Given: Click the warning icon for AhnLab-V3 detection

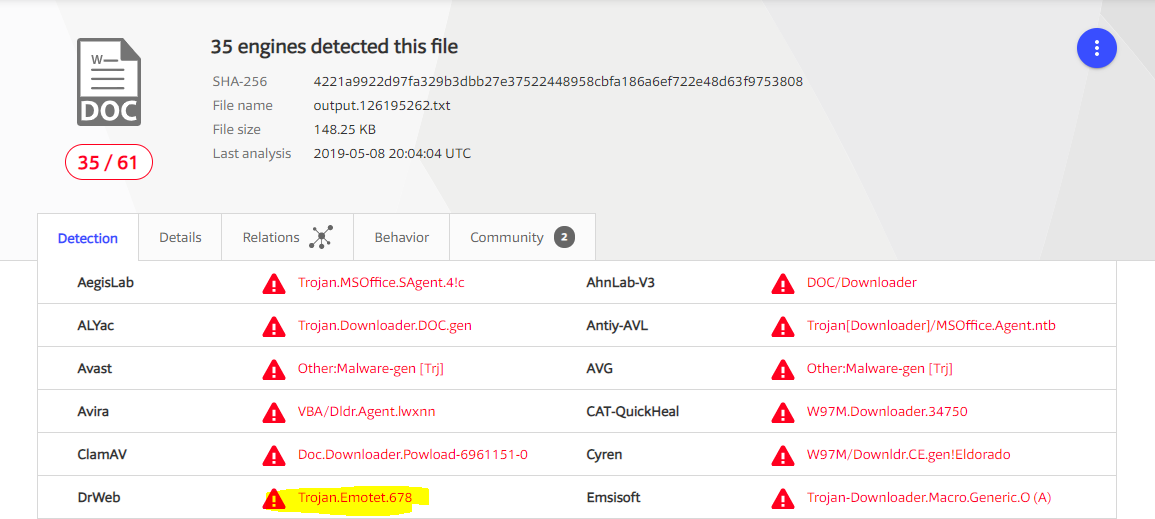Looking at the screenshot, I should 782,284.
